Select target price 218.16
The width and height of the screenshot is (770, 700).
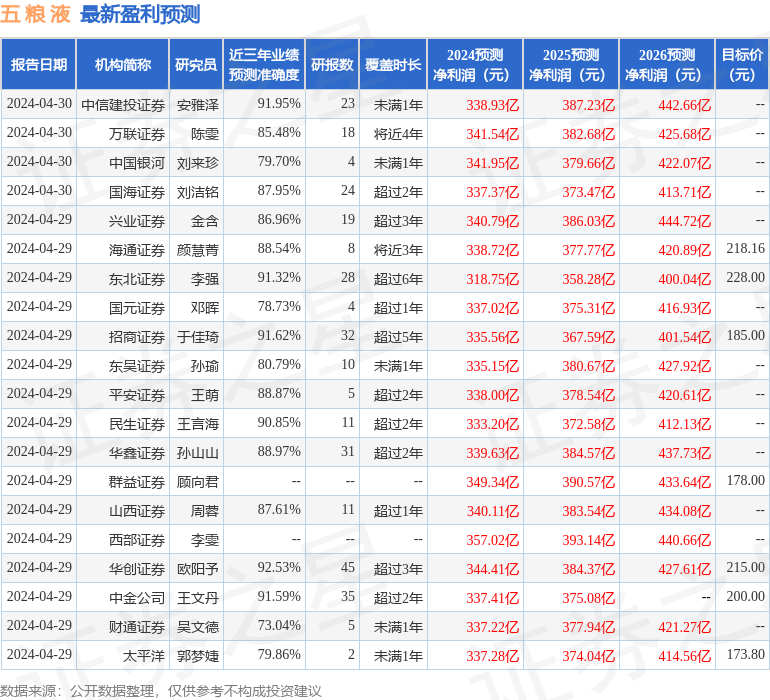click(x=745, y=249)
